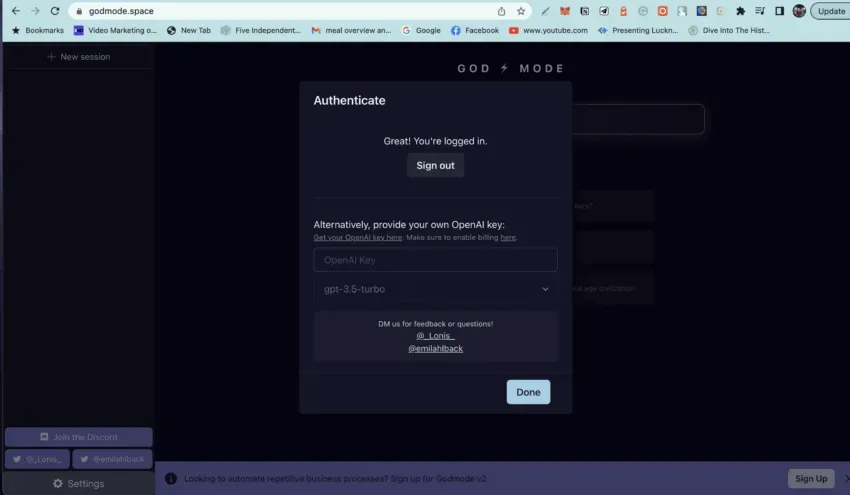Open the Video Marketing bookmark
The image size is (850, 495).
click(115, 30)
